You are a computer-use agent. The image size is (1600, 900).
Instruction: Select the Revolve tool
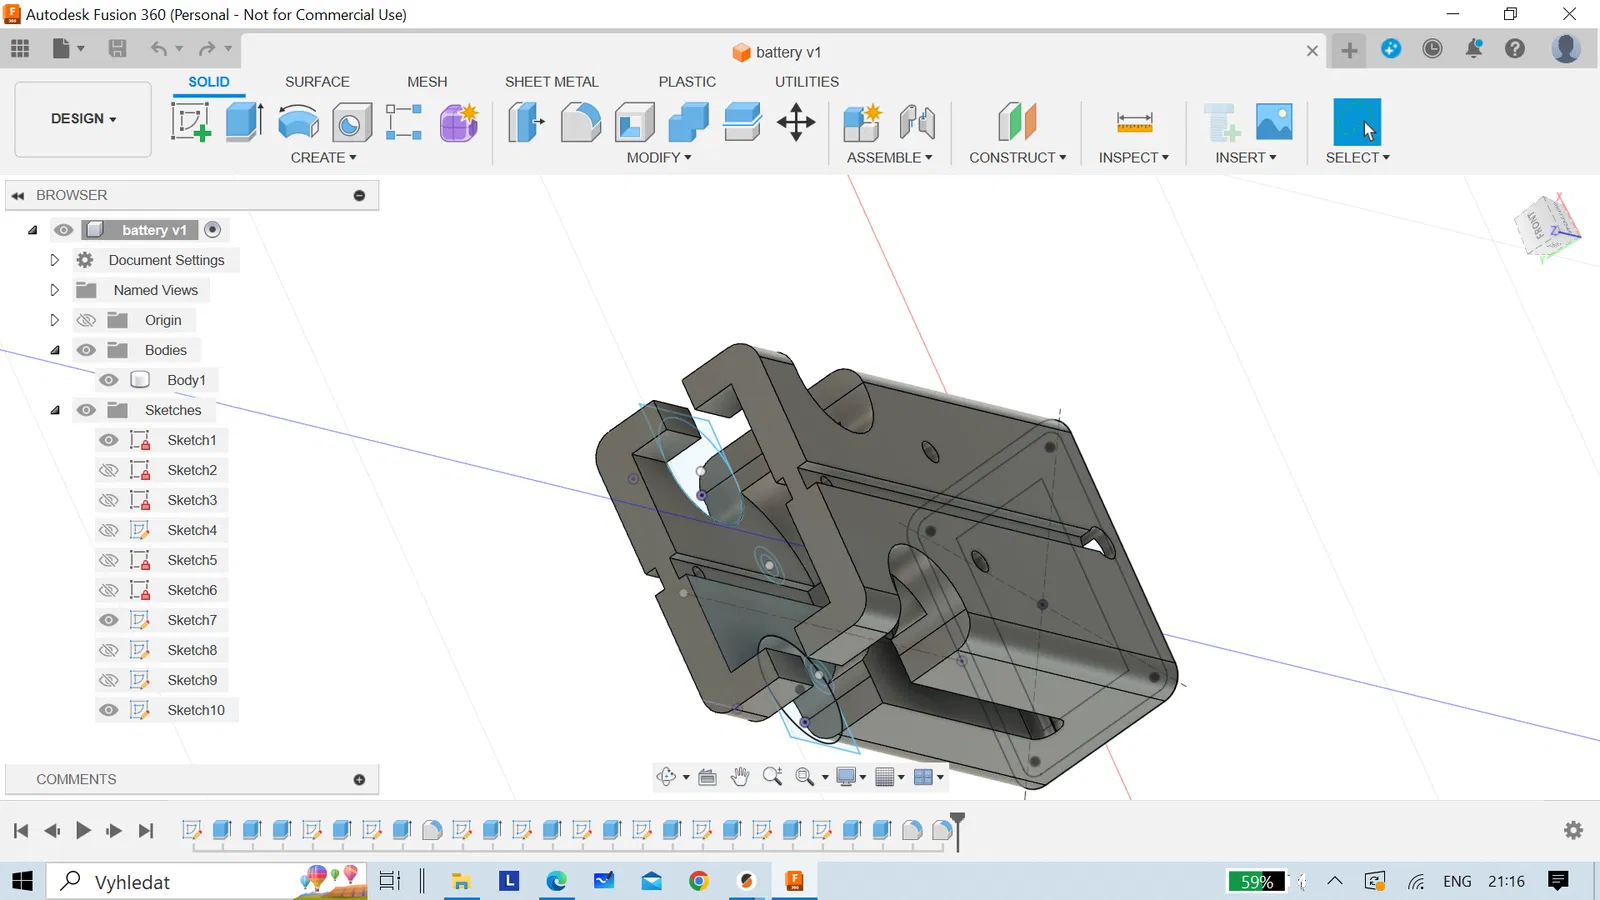click(x=298, y=122)
